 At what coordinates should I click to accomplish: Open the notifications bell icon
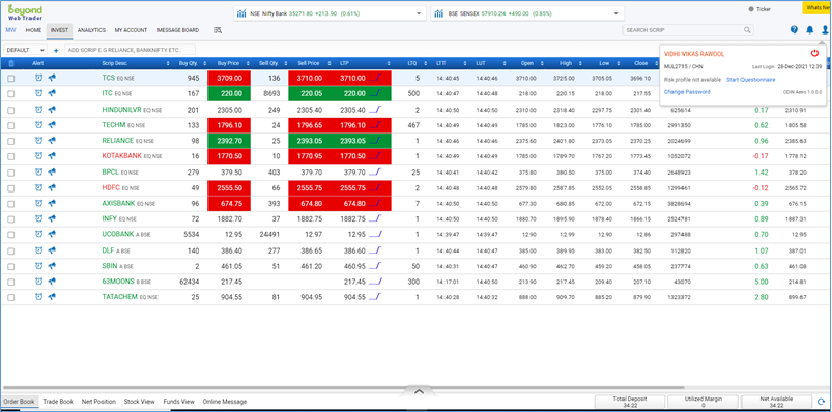pos(809,30)
